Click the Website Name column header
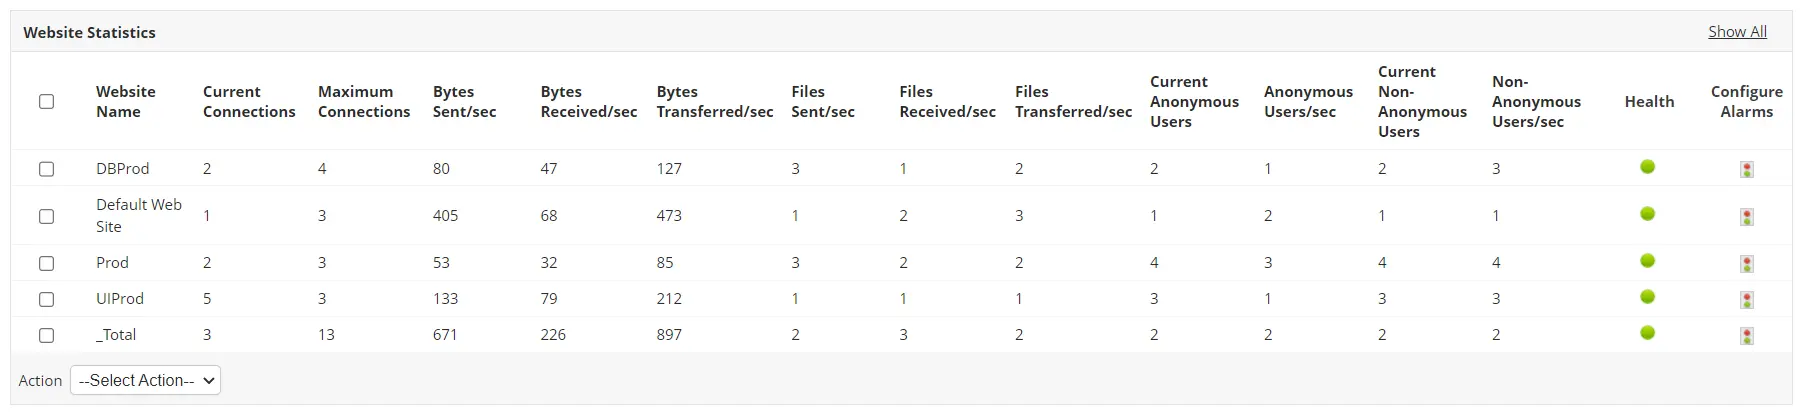1811x419 pixels. tap(126, 102)
